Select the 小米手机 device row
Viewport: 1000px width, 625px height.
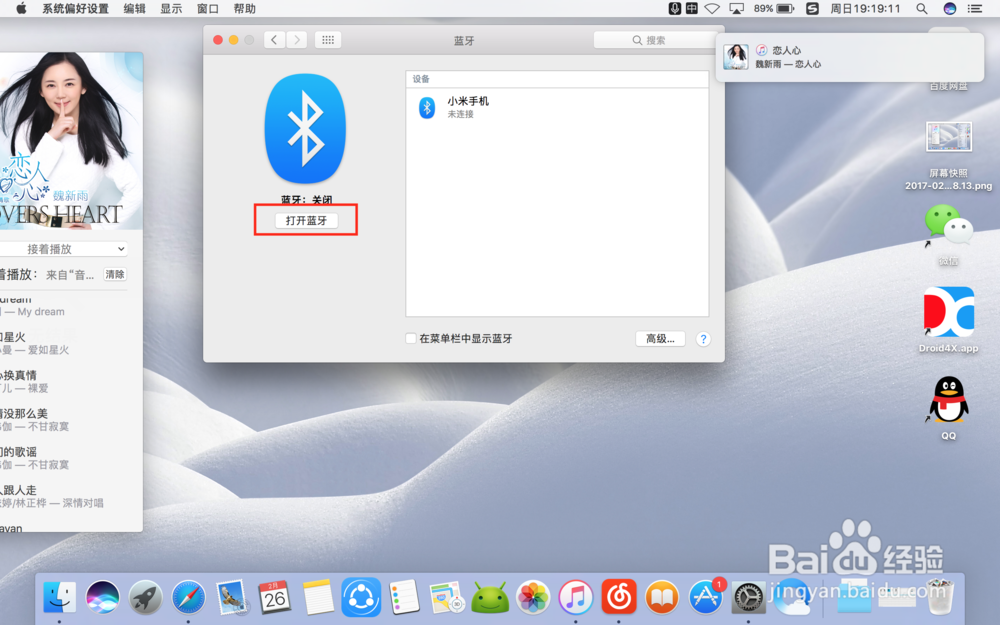(x=557, y=107)
